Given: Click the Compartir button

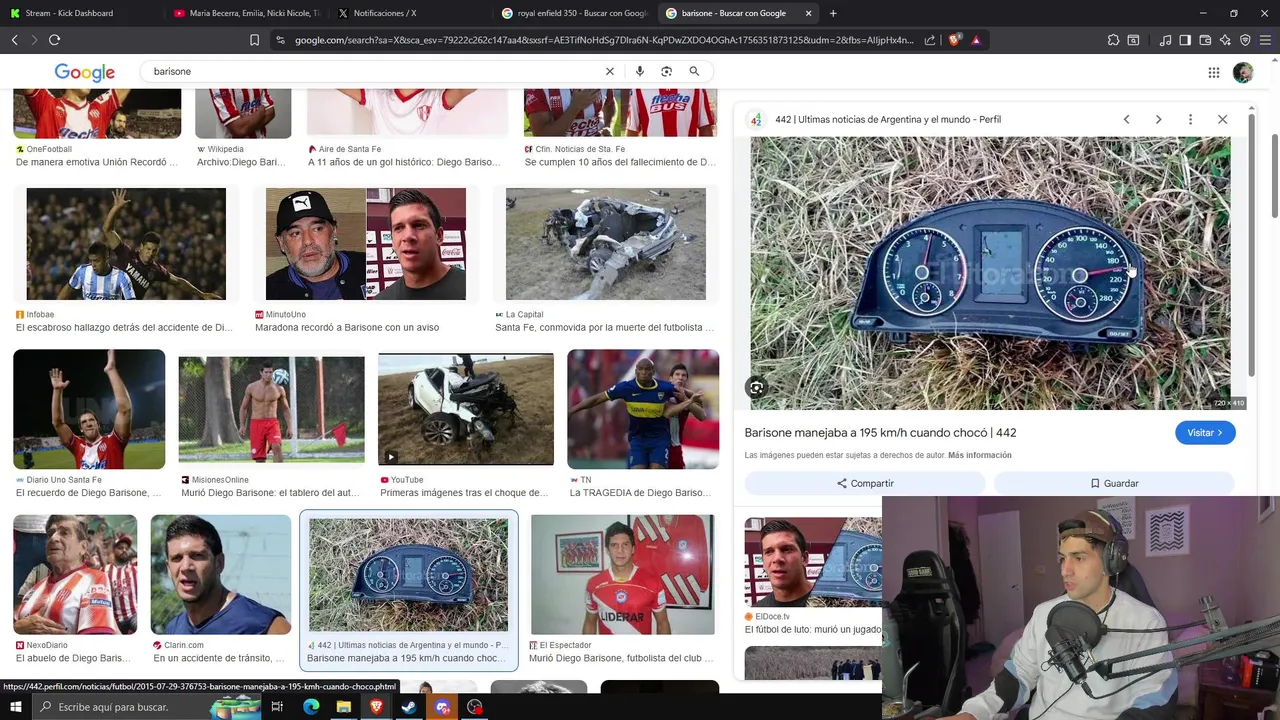Looking at the screenshot, I should [x=865, y=483].
